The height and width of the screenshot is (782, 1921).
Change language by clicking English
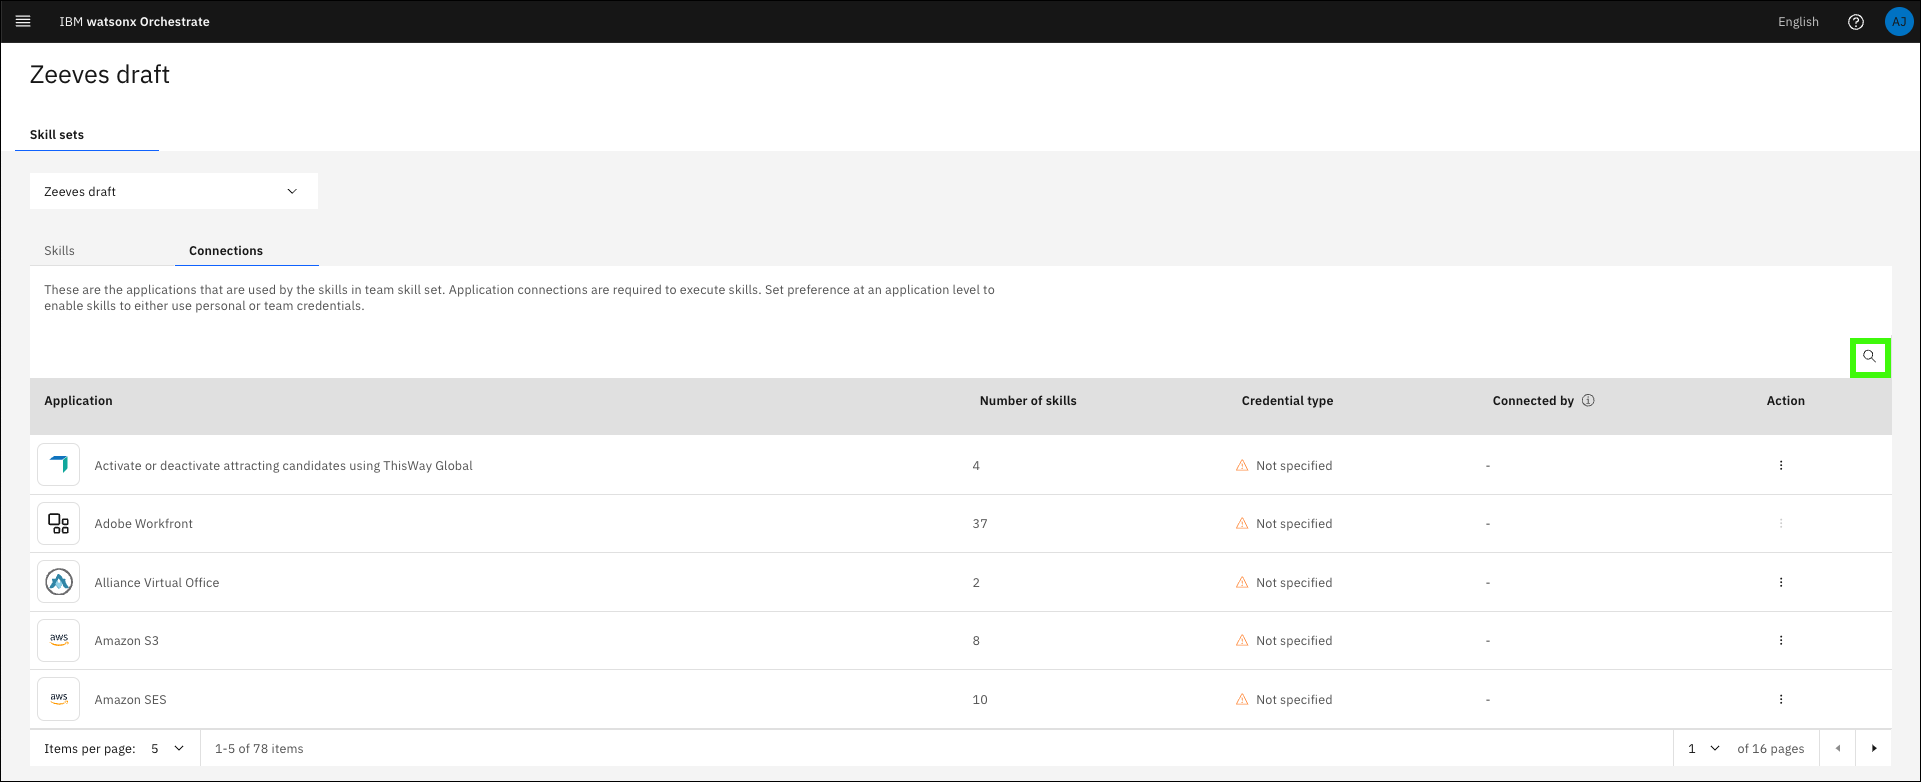tap(1797, 22)
